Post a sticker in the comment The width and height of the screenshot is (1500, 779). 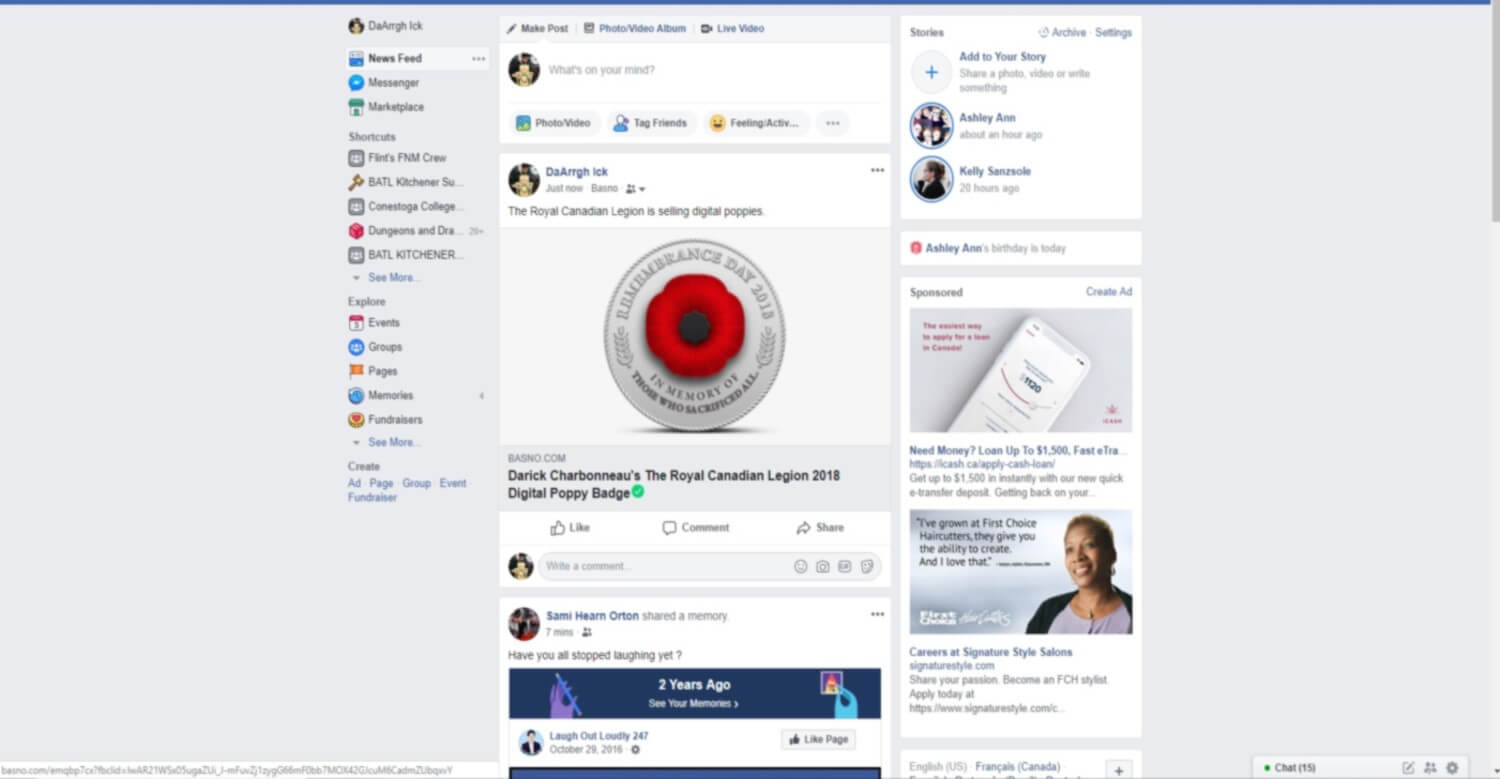[867, 566]
